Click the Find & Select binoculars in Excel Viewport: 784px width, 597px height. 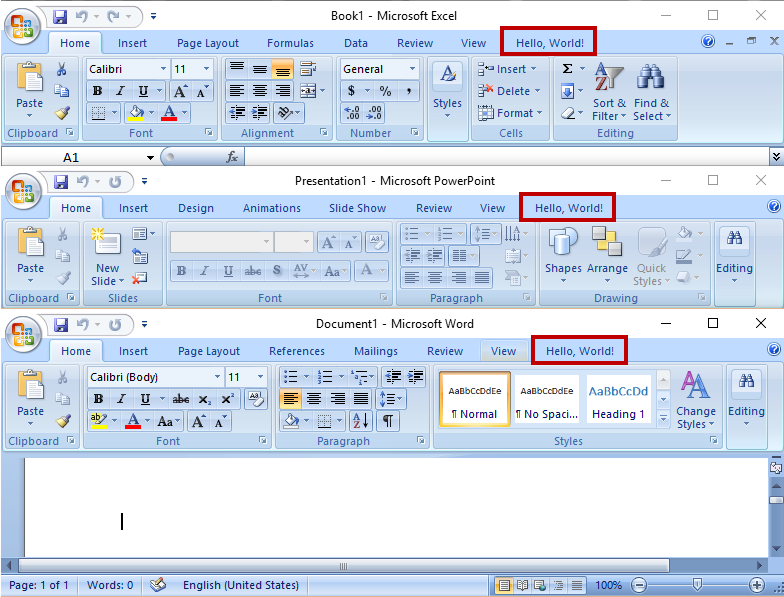(652, 92)
